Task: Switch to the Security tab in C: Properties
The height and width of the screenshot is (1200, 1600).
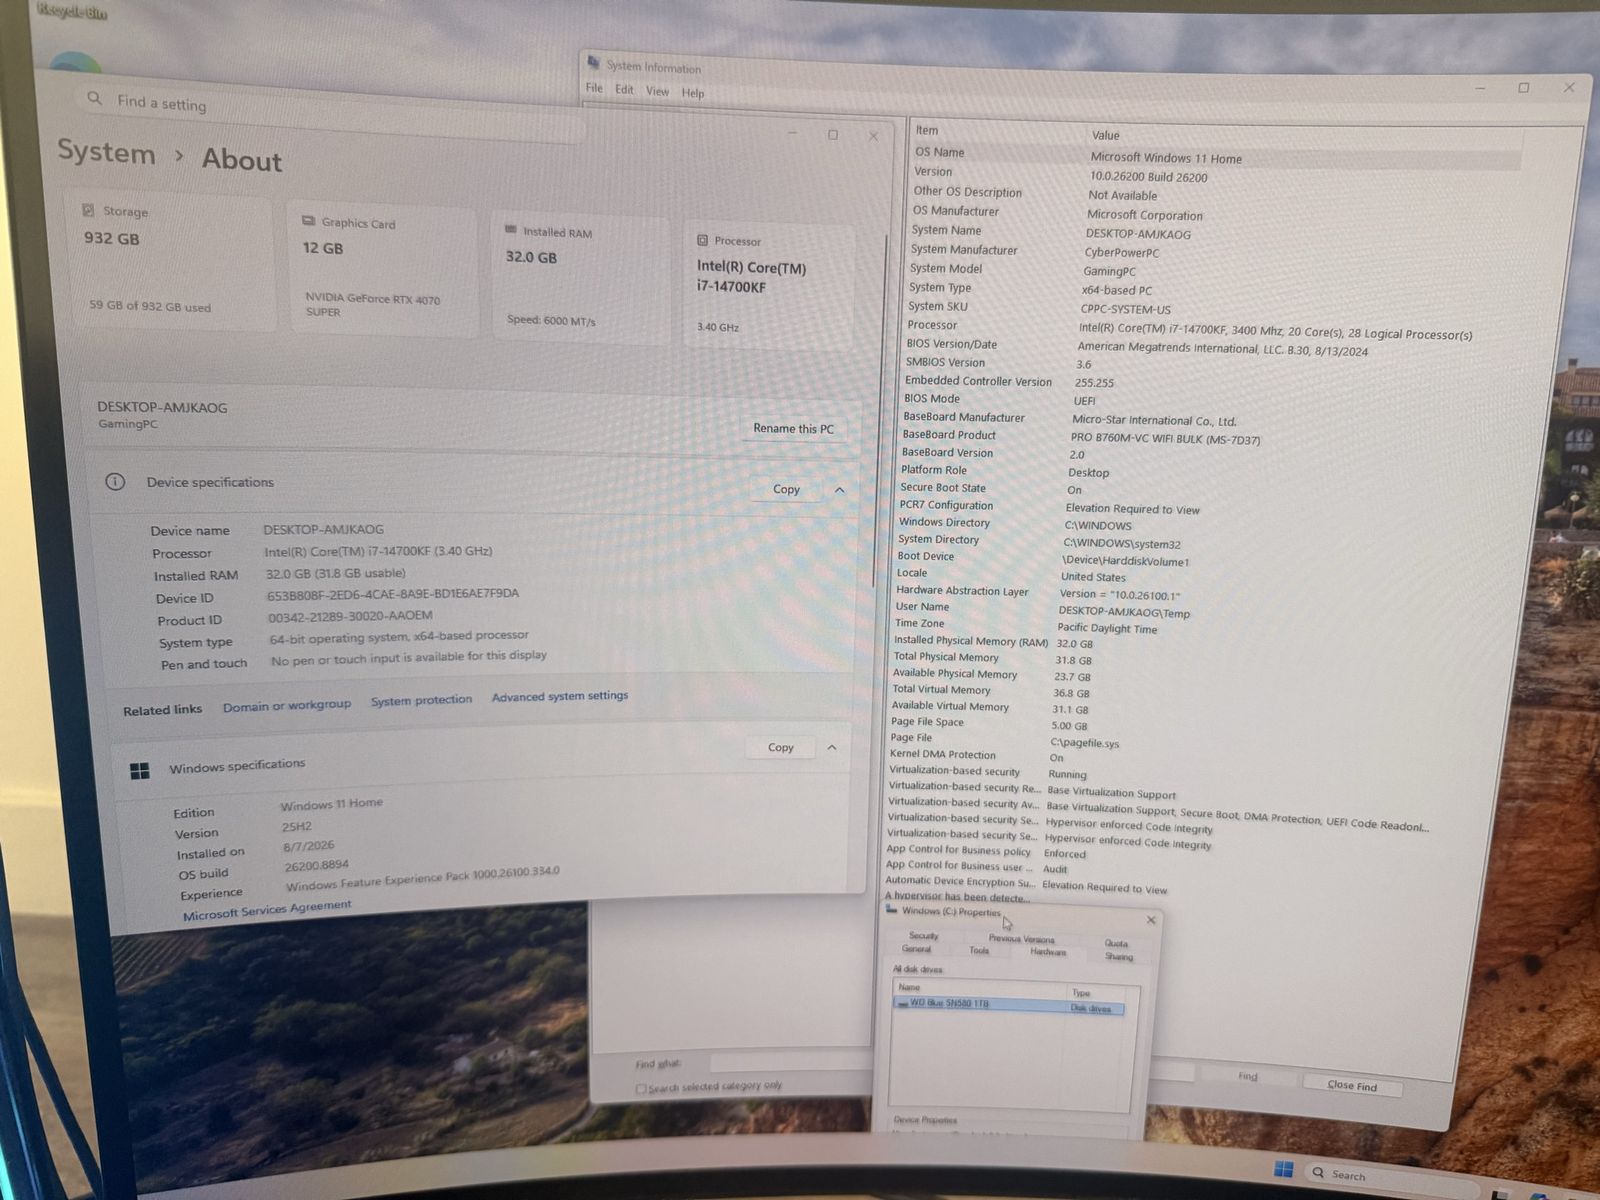Action: coord(923,936)
